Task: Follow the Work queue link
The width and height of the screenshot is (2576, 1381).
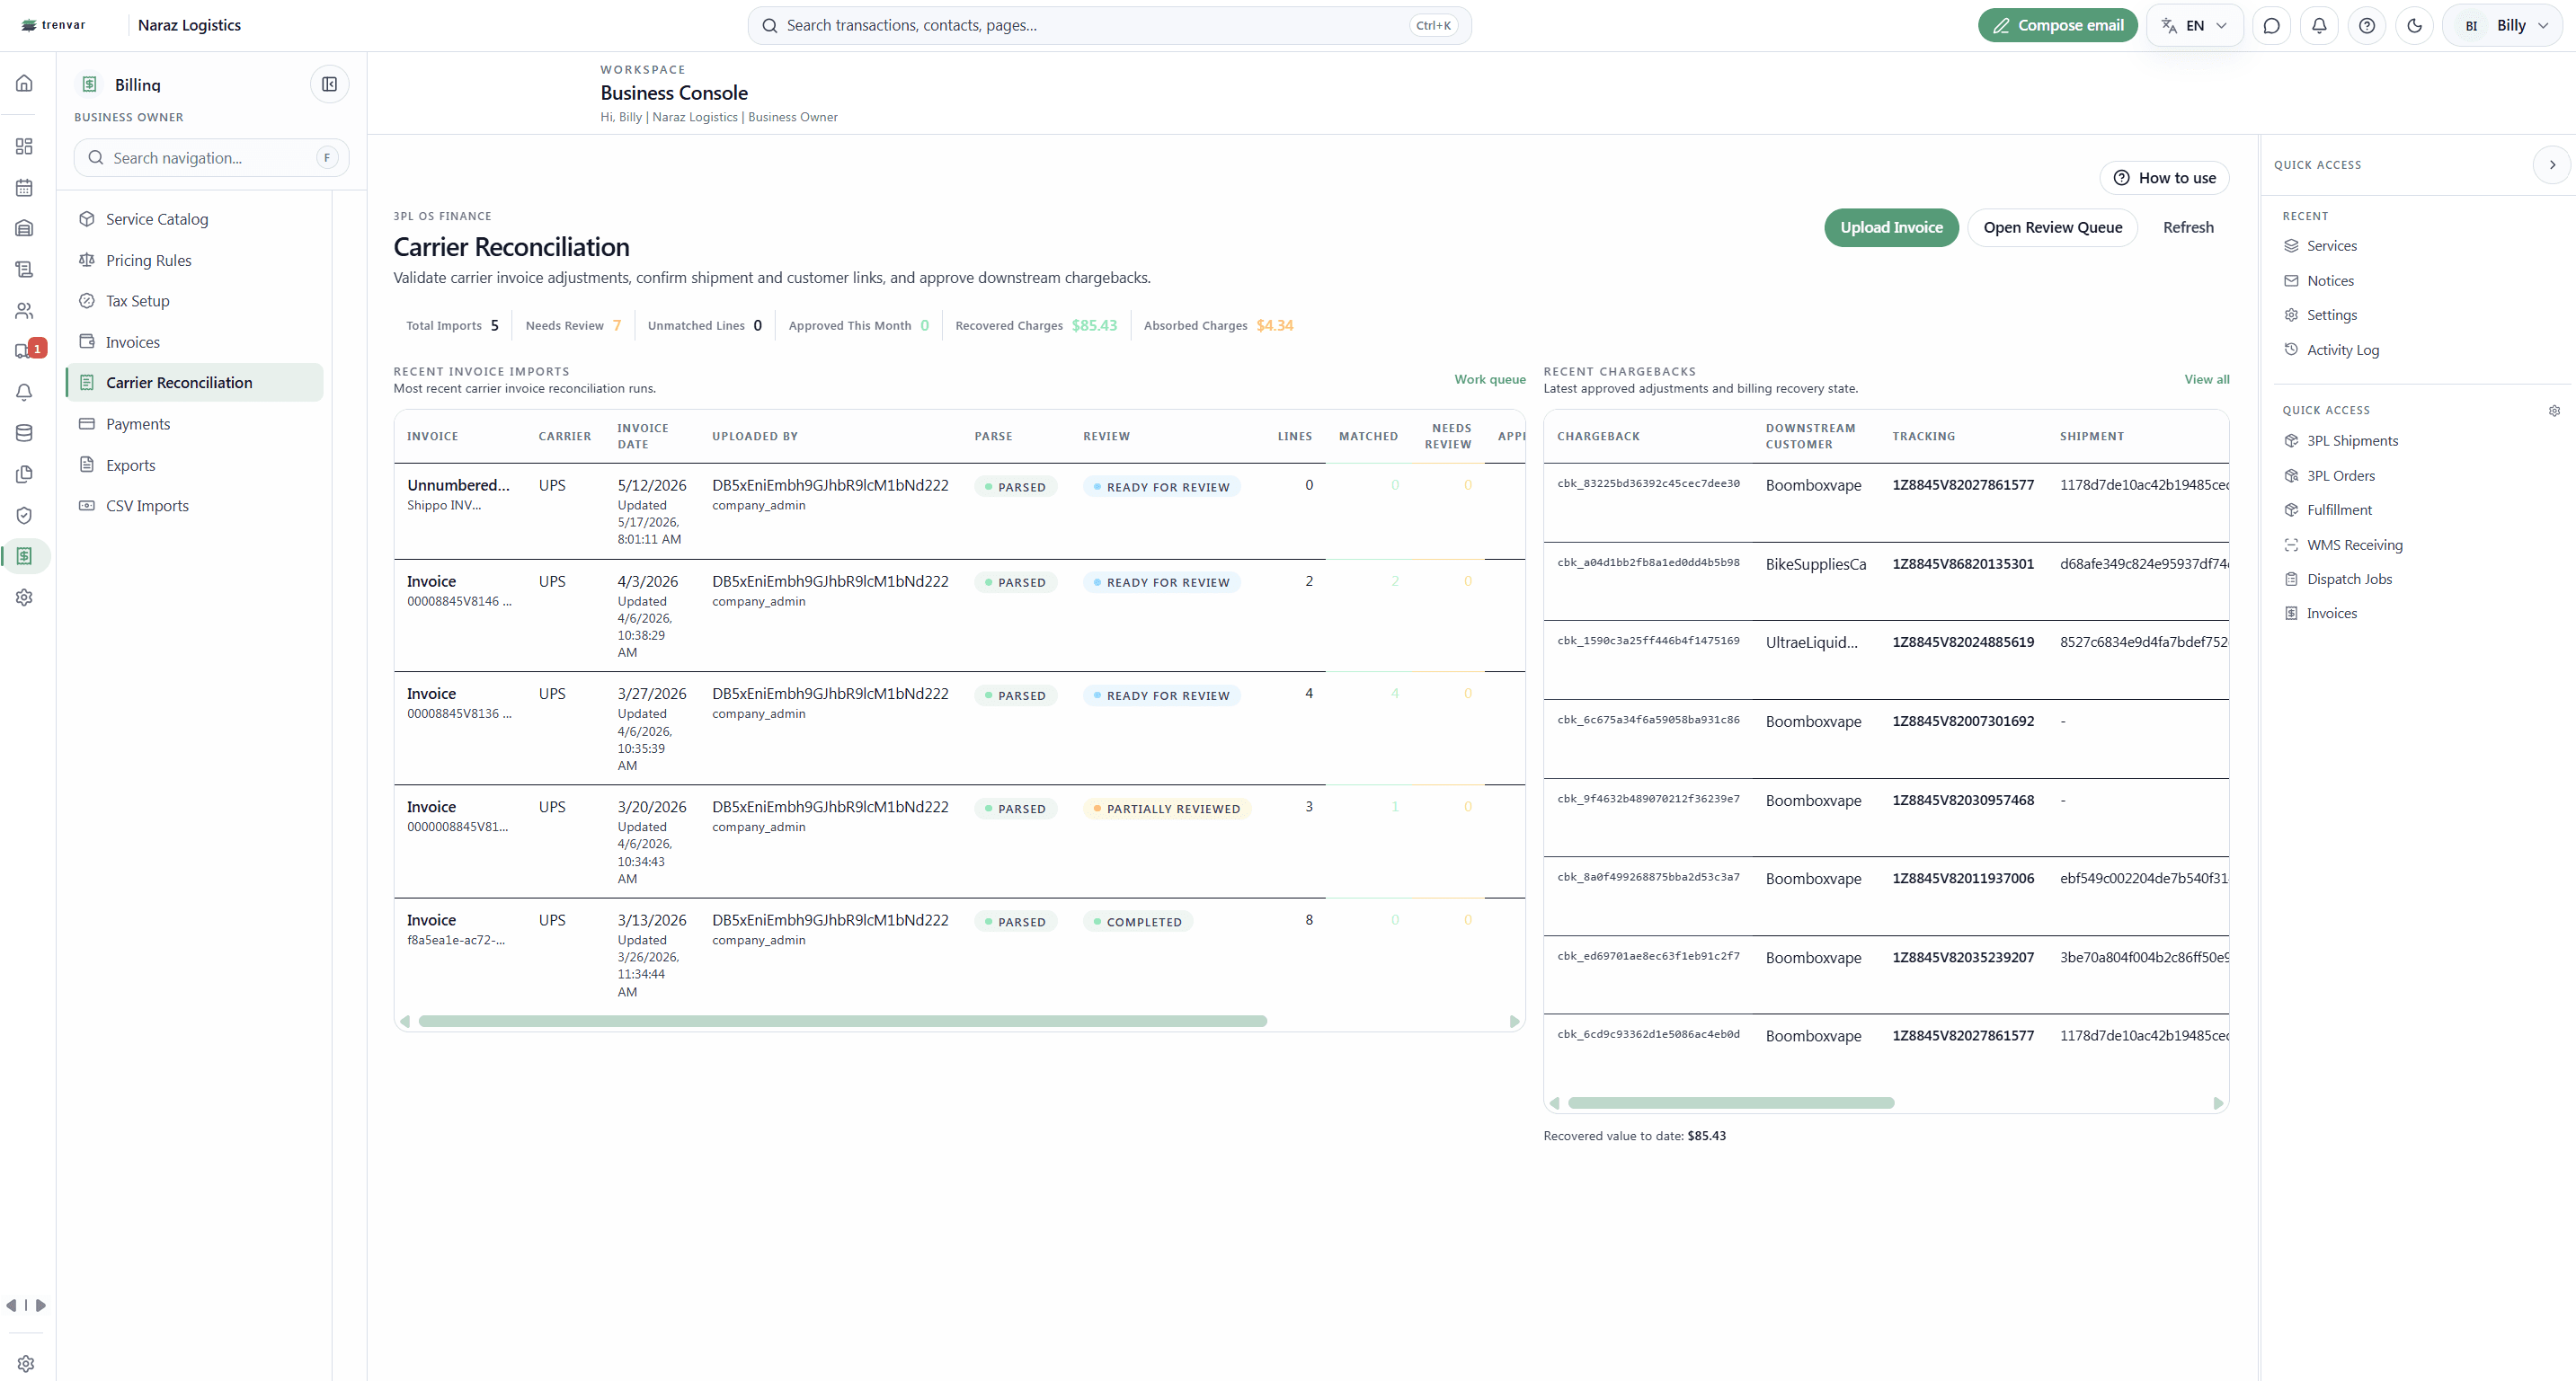Action: click(1489, 379)
